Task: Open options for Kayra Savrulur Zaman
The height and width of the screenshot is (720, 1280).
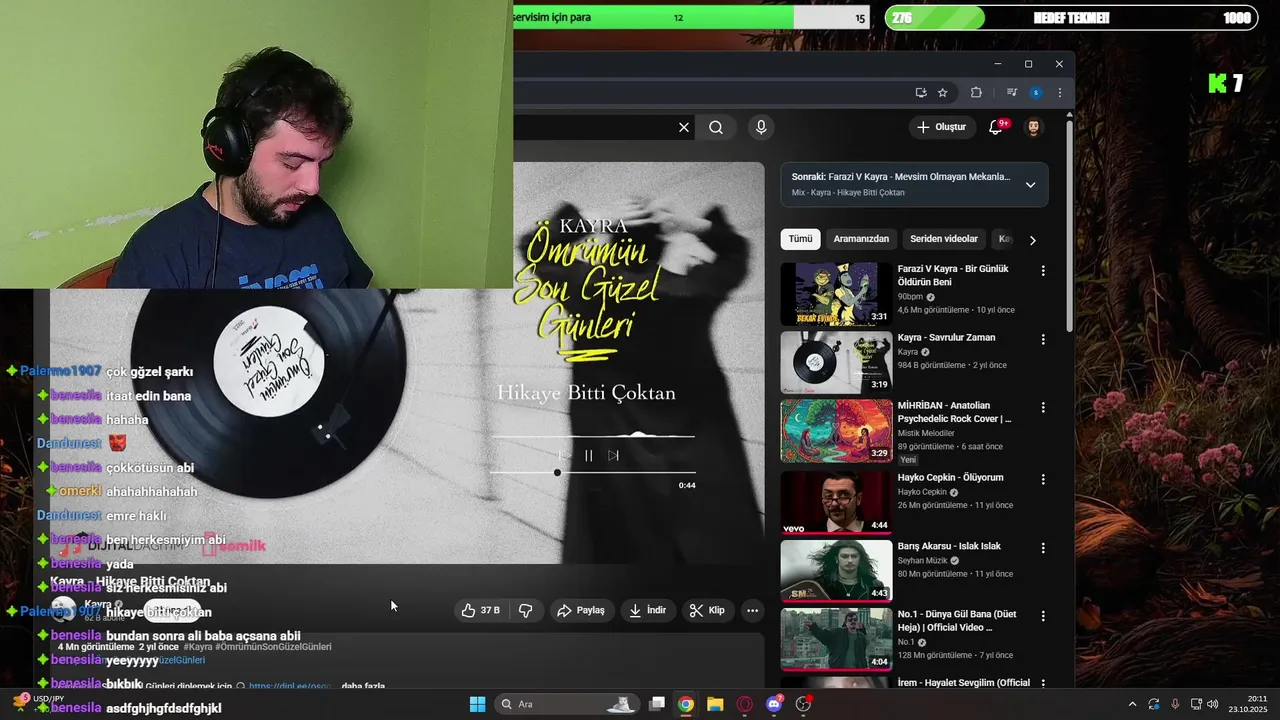Action: [1043, 339]
